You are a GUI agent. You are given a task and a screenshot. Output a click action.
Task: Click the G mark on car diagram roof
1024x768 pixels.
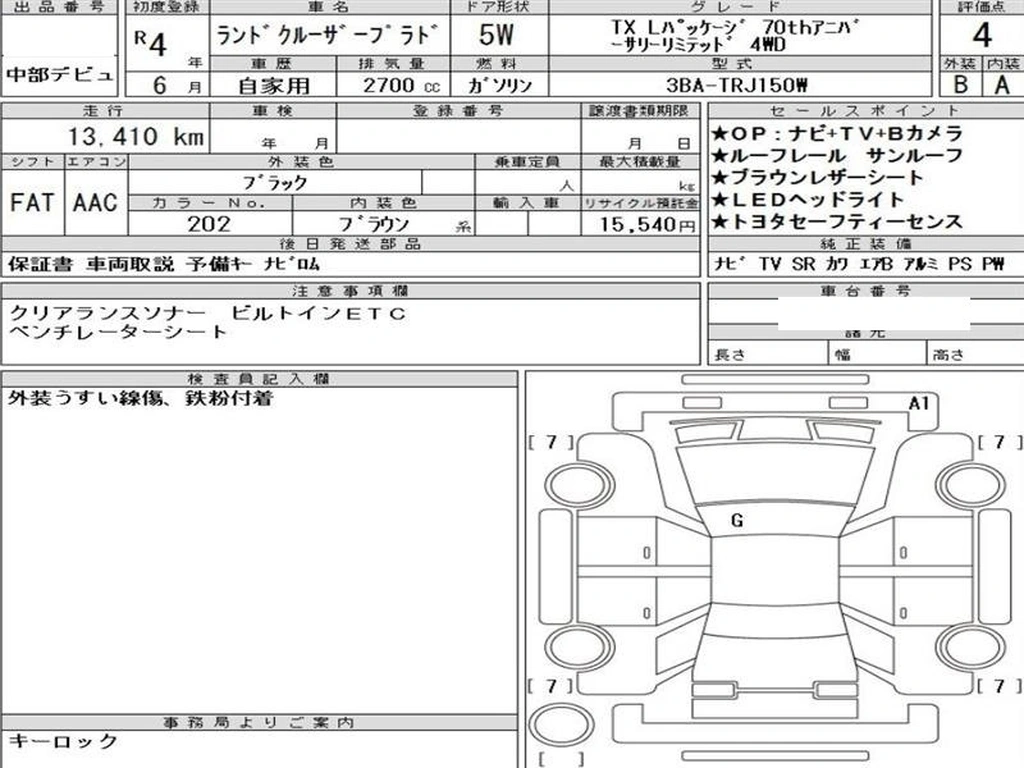tap(737, 520)
